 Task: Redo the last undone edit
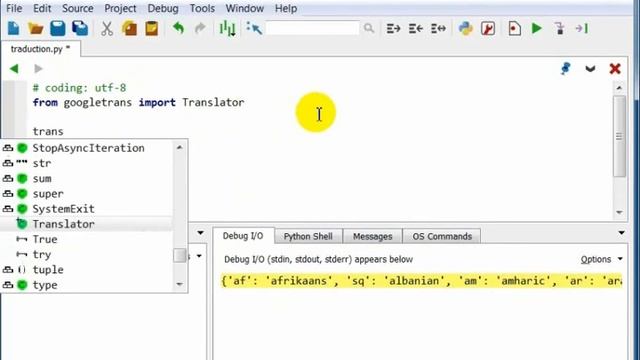(200, 29)
